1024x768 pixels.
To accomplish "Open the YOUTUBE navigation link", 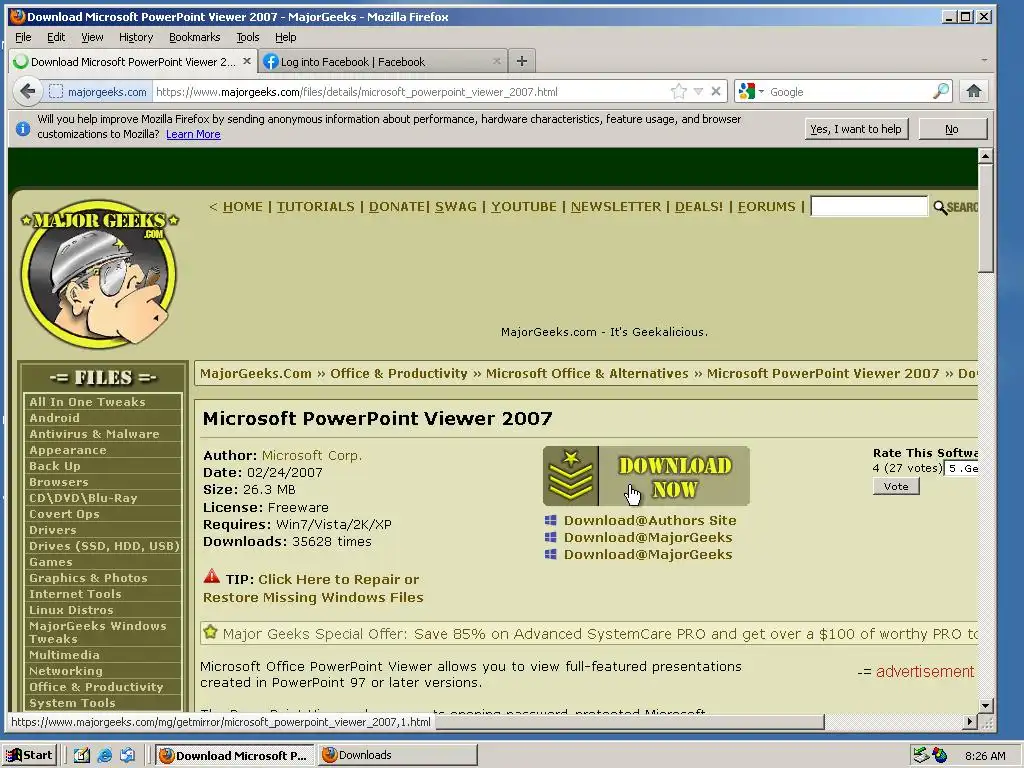I will 524,206.
